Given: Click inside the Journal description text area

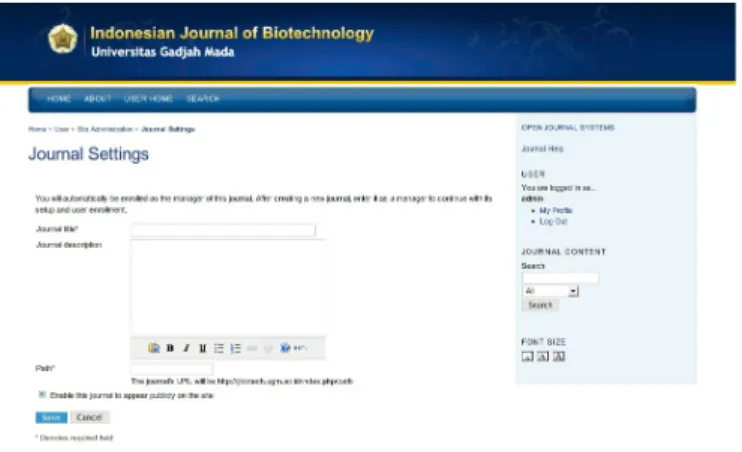Looking at the screenshot, I should [228, 288].
